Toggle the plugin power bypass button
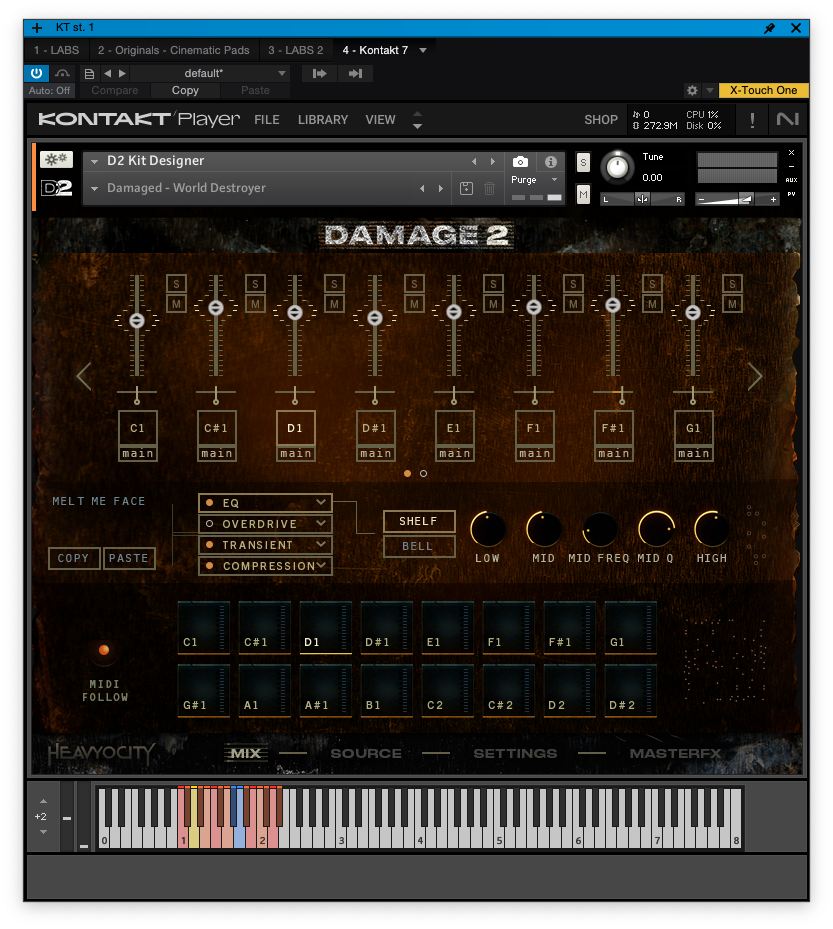This screenshot has height=929, width=833. 36,73
